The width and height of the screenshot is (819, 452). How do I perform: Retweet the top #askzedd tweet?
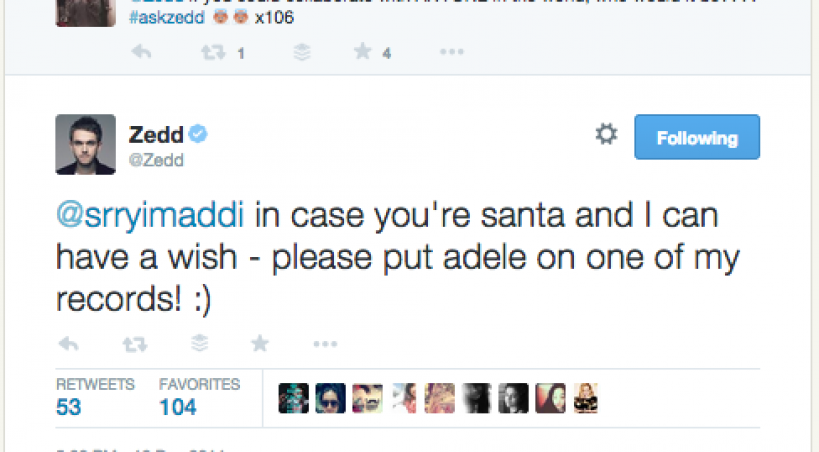[x=213, y=53]
